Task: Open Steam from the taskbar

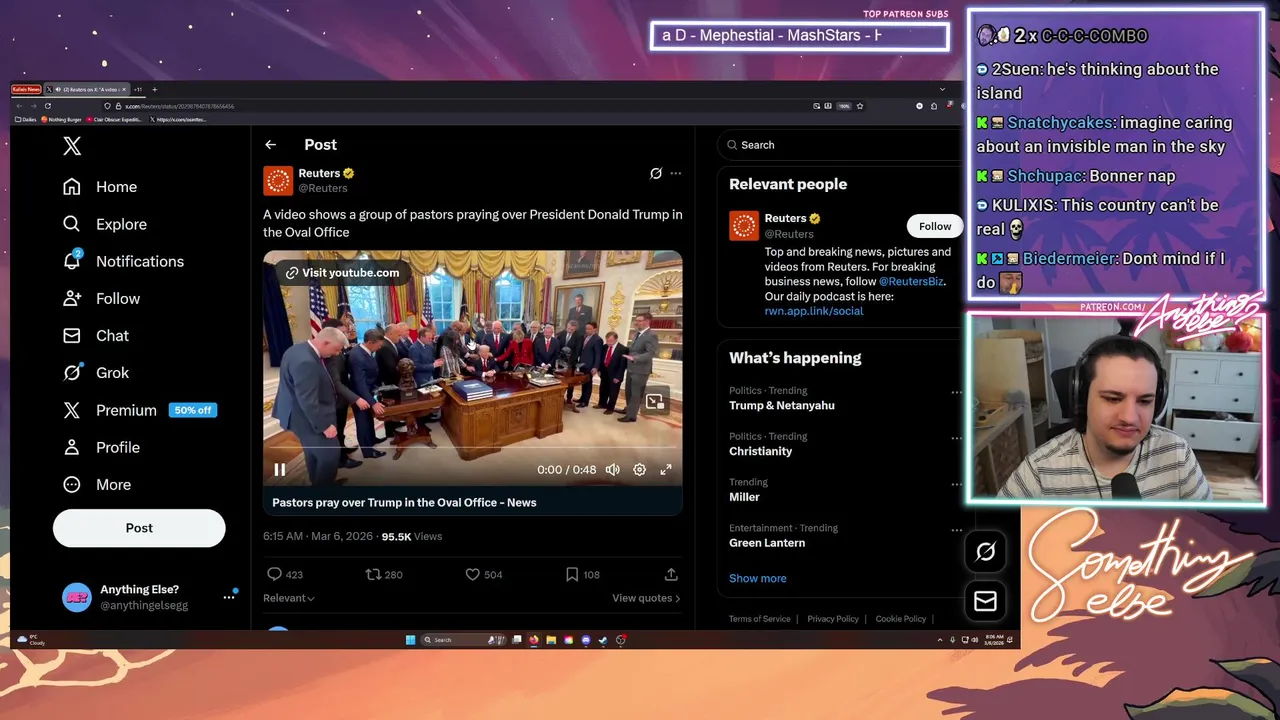Action: tap(603, 640)
